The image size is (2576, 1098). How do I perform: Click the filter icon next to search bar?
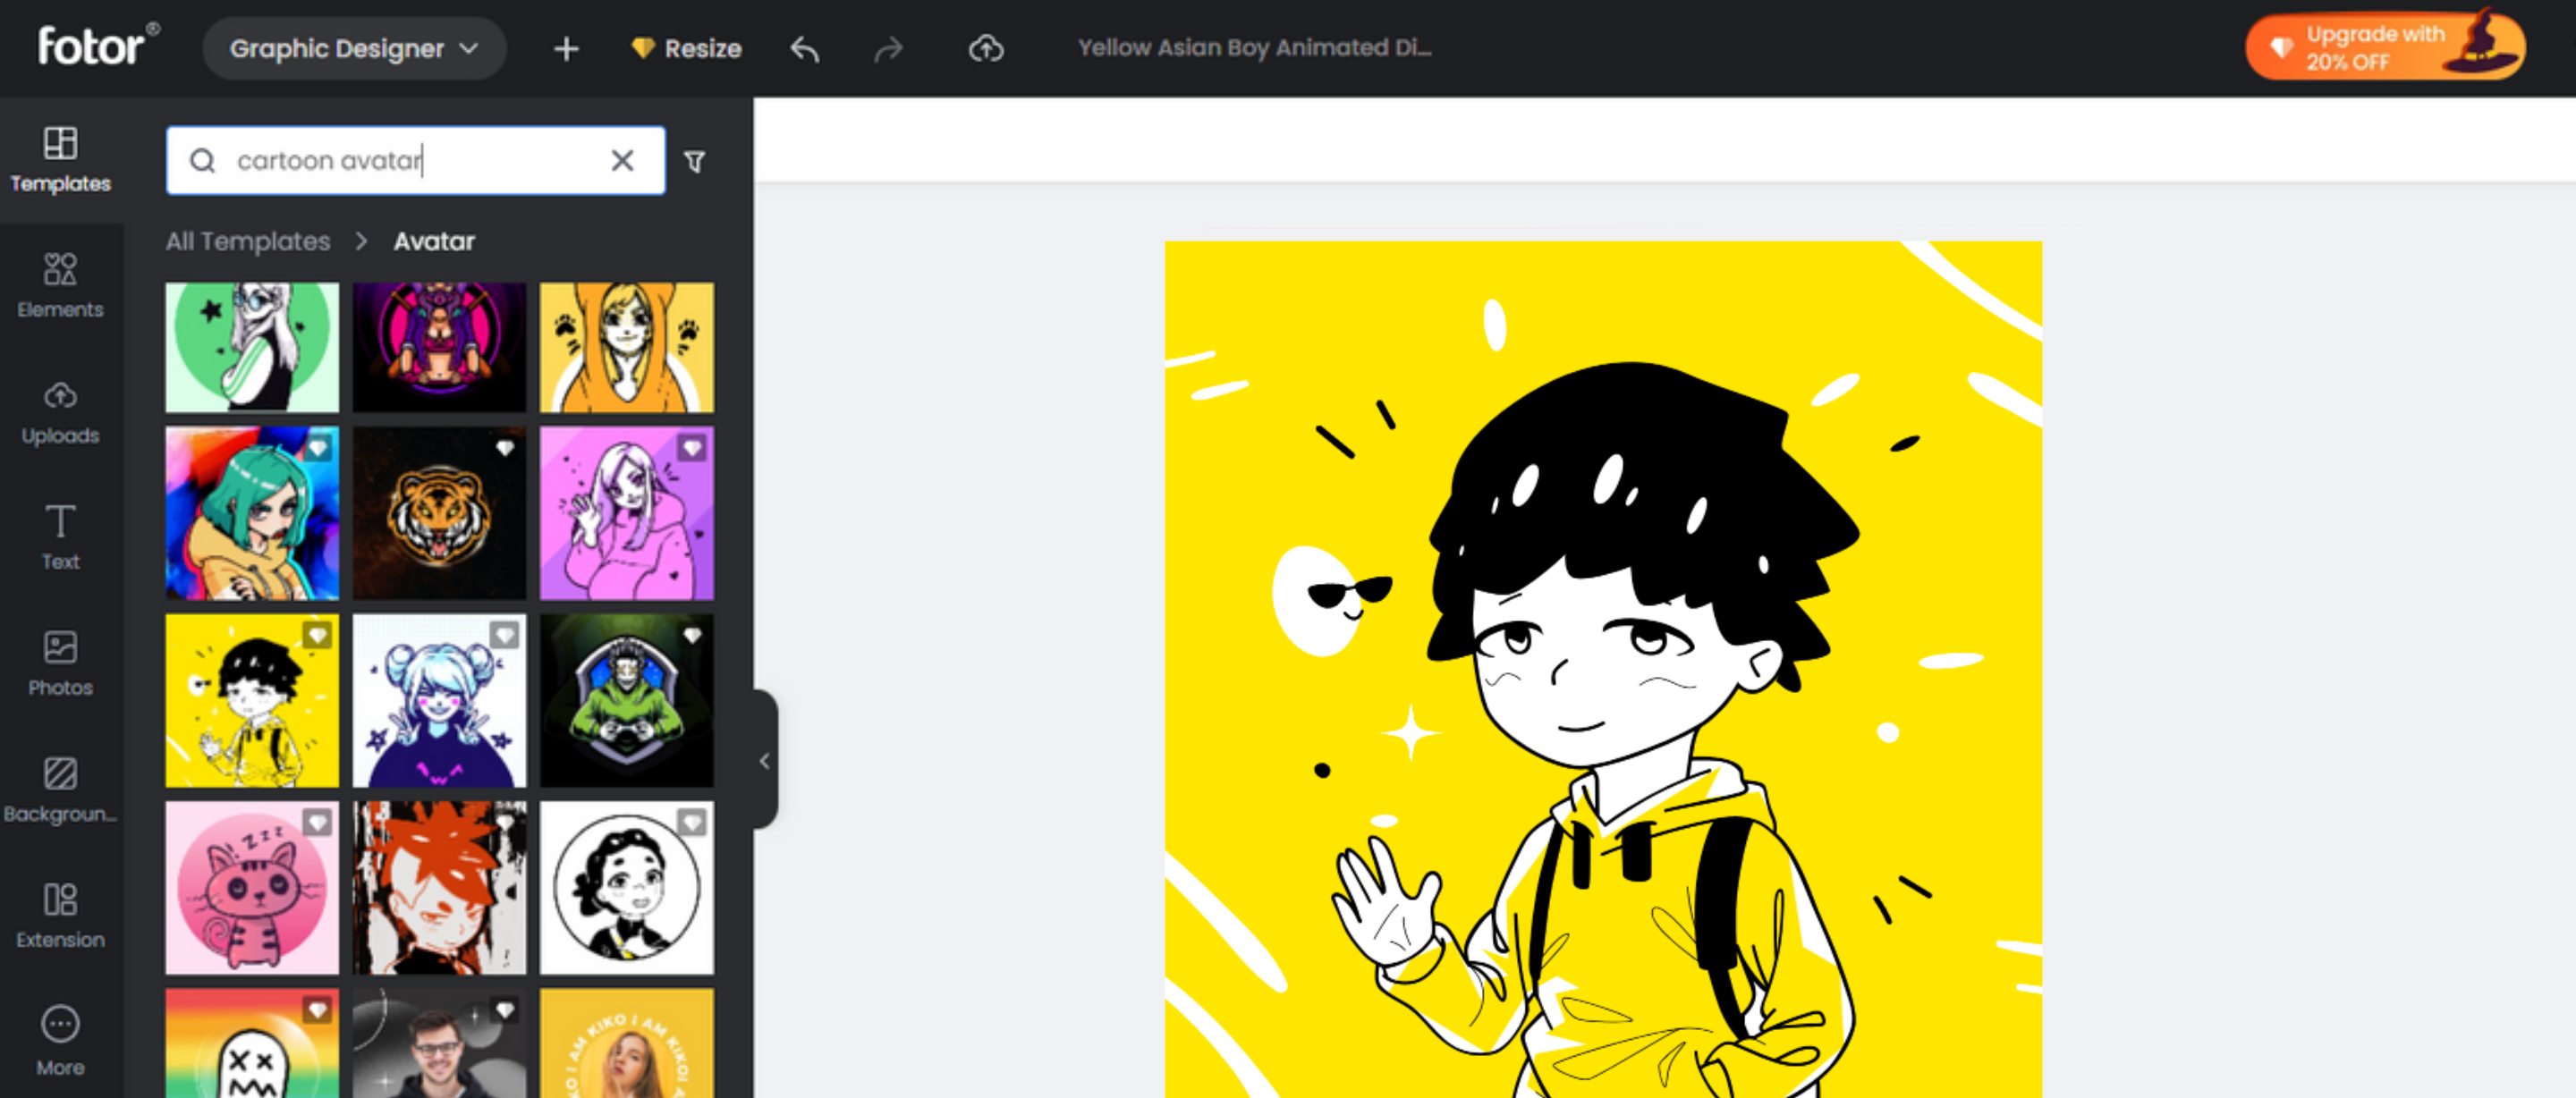(695, 161)
